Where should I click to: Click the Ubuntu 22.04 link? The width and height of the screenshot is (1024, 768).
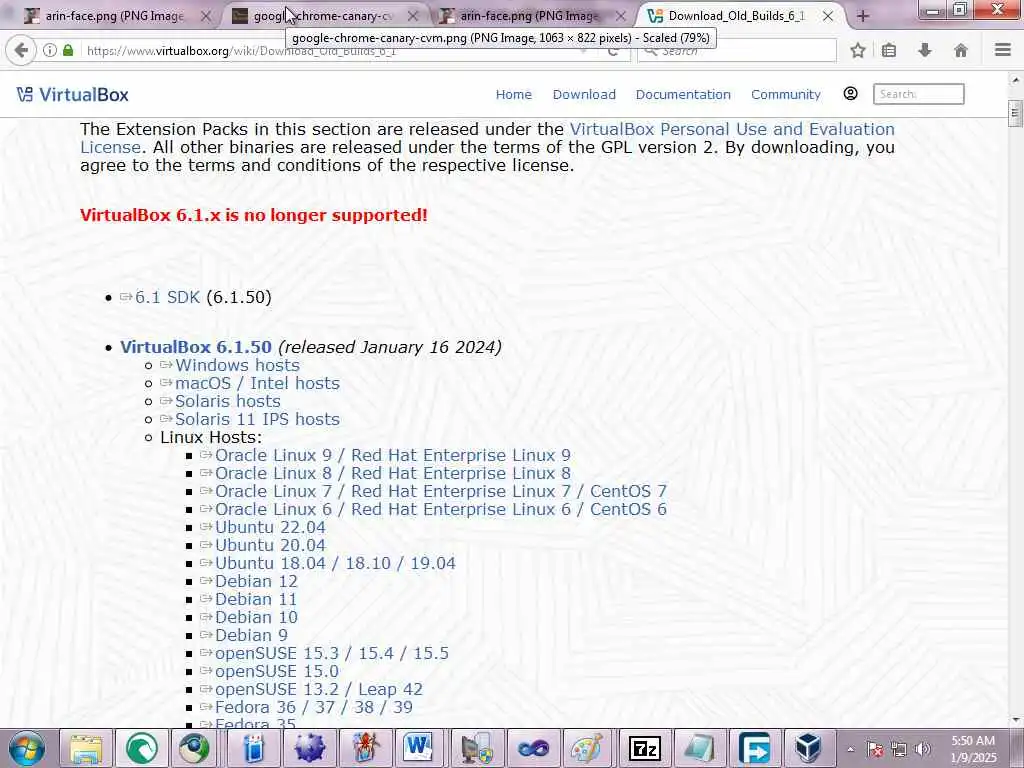pyautogui.click(x=270, y=527)
